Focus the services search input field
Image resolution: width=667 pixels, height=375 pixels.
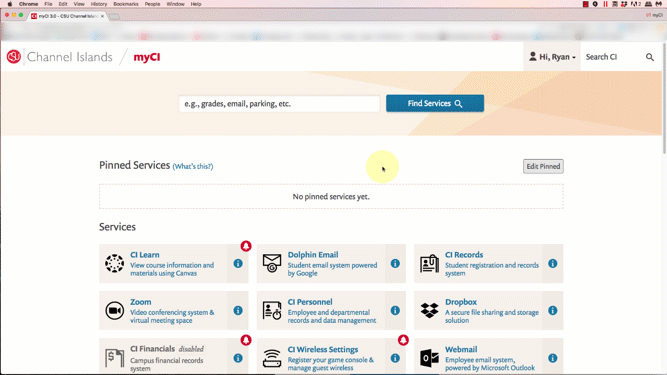pyautogui.click(x=279, y=103)
